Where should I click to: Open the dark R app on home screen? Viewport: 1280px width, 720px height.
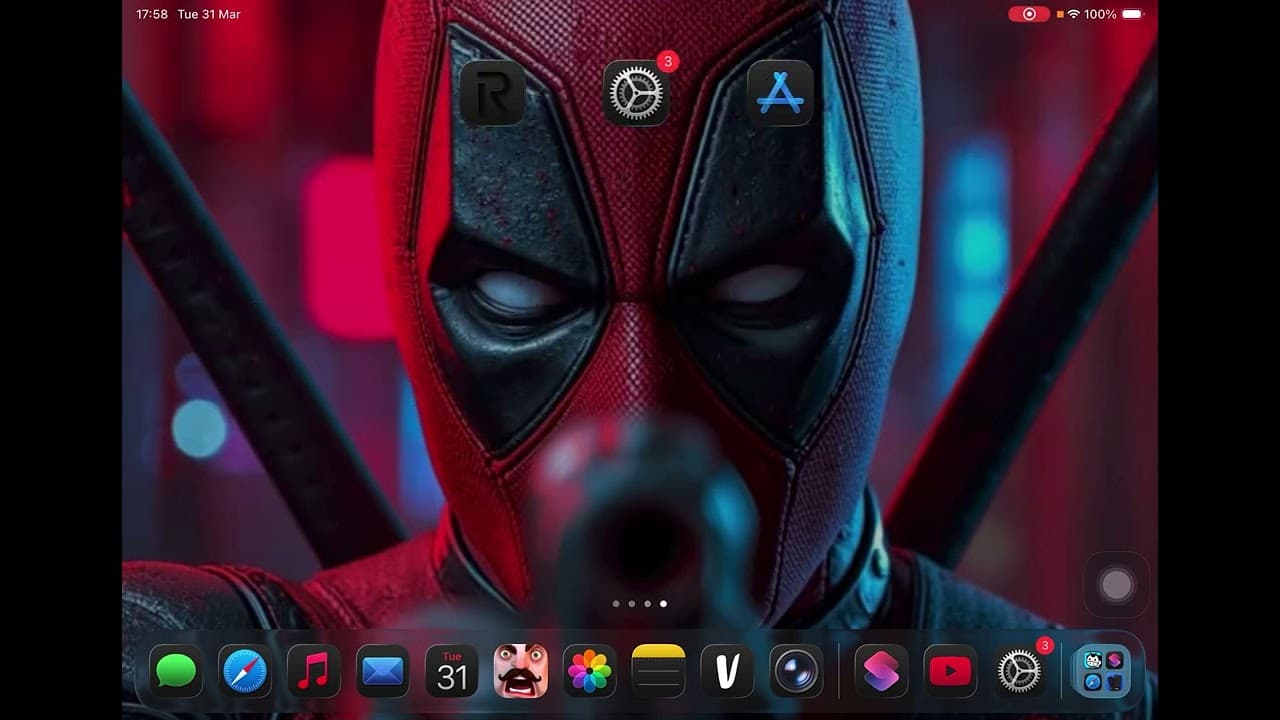point(492,93)
